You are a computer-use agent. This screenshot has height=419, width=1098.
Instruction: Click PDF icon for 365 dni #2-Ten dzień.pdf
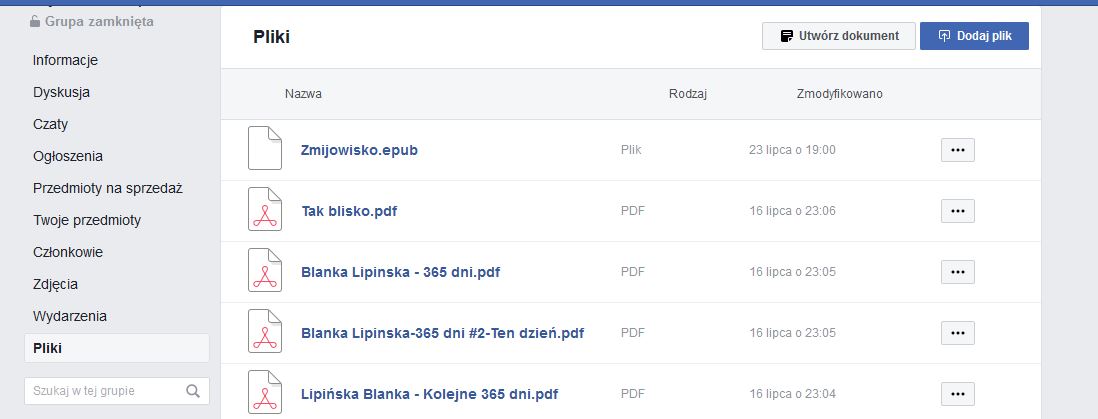[x=265, y=332]
